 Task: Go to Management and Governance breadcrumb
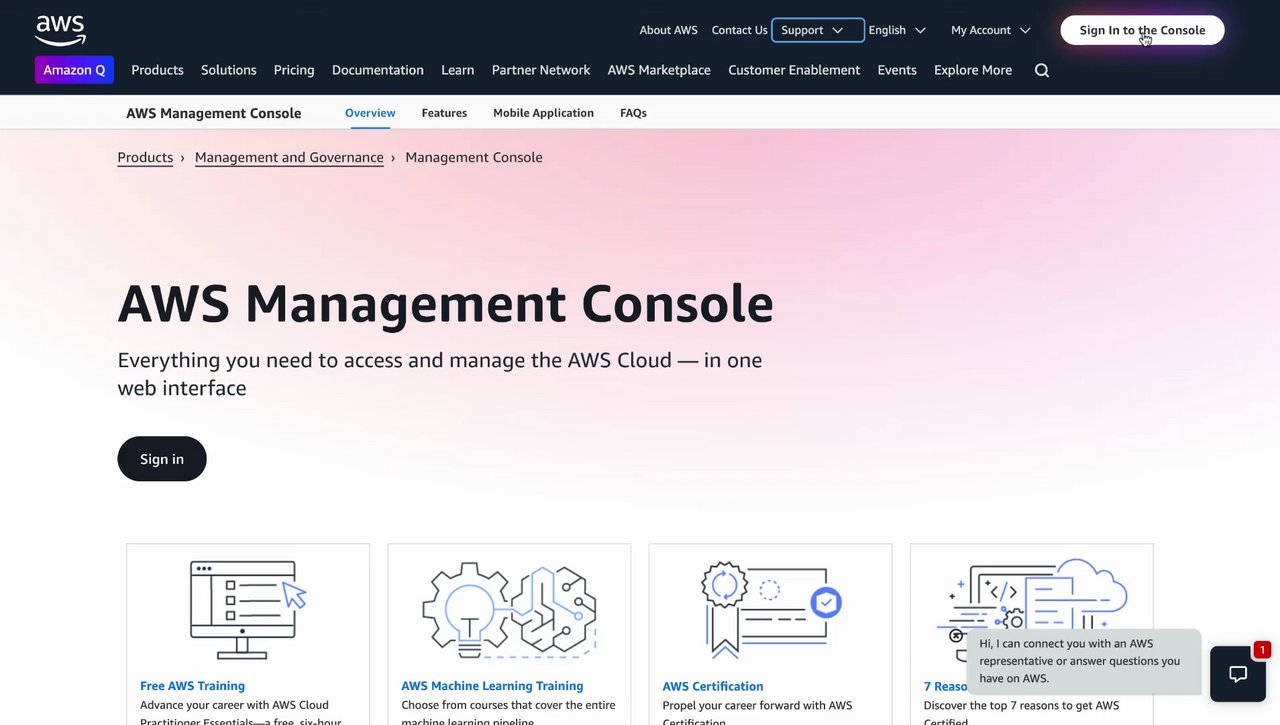pos(289,157)
